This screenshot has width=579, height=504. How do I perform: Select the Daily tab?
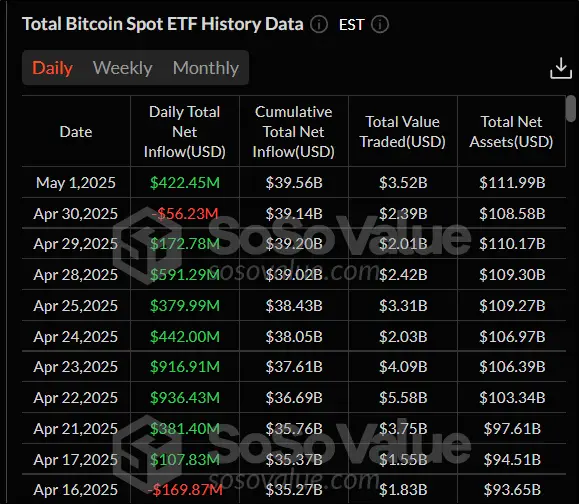(52, 68)
